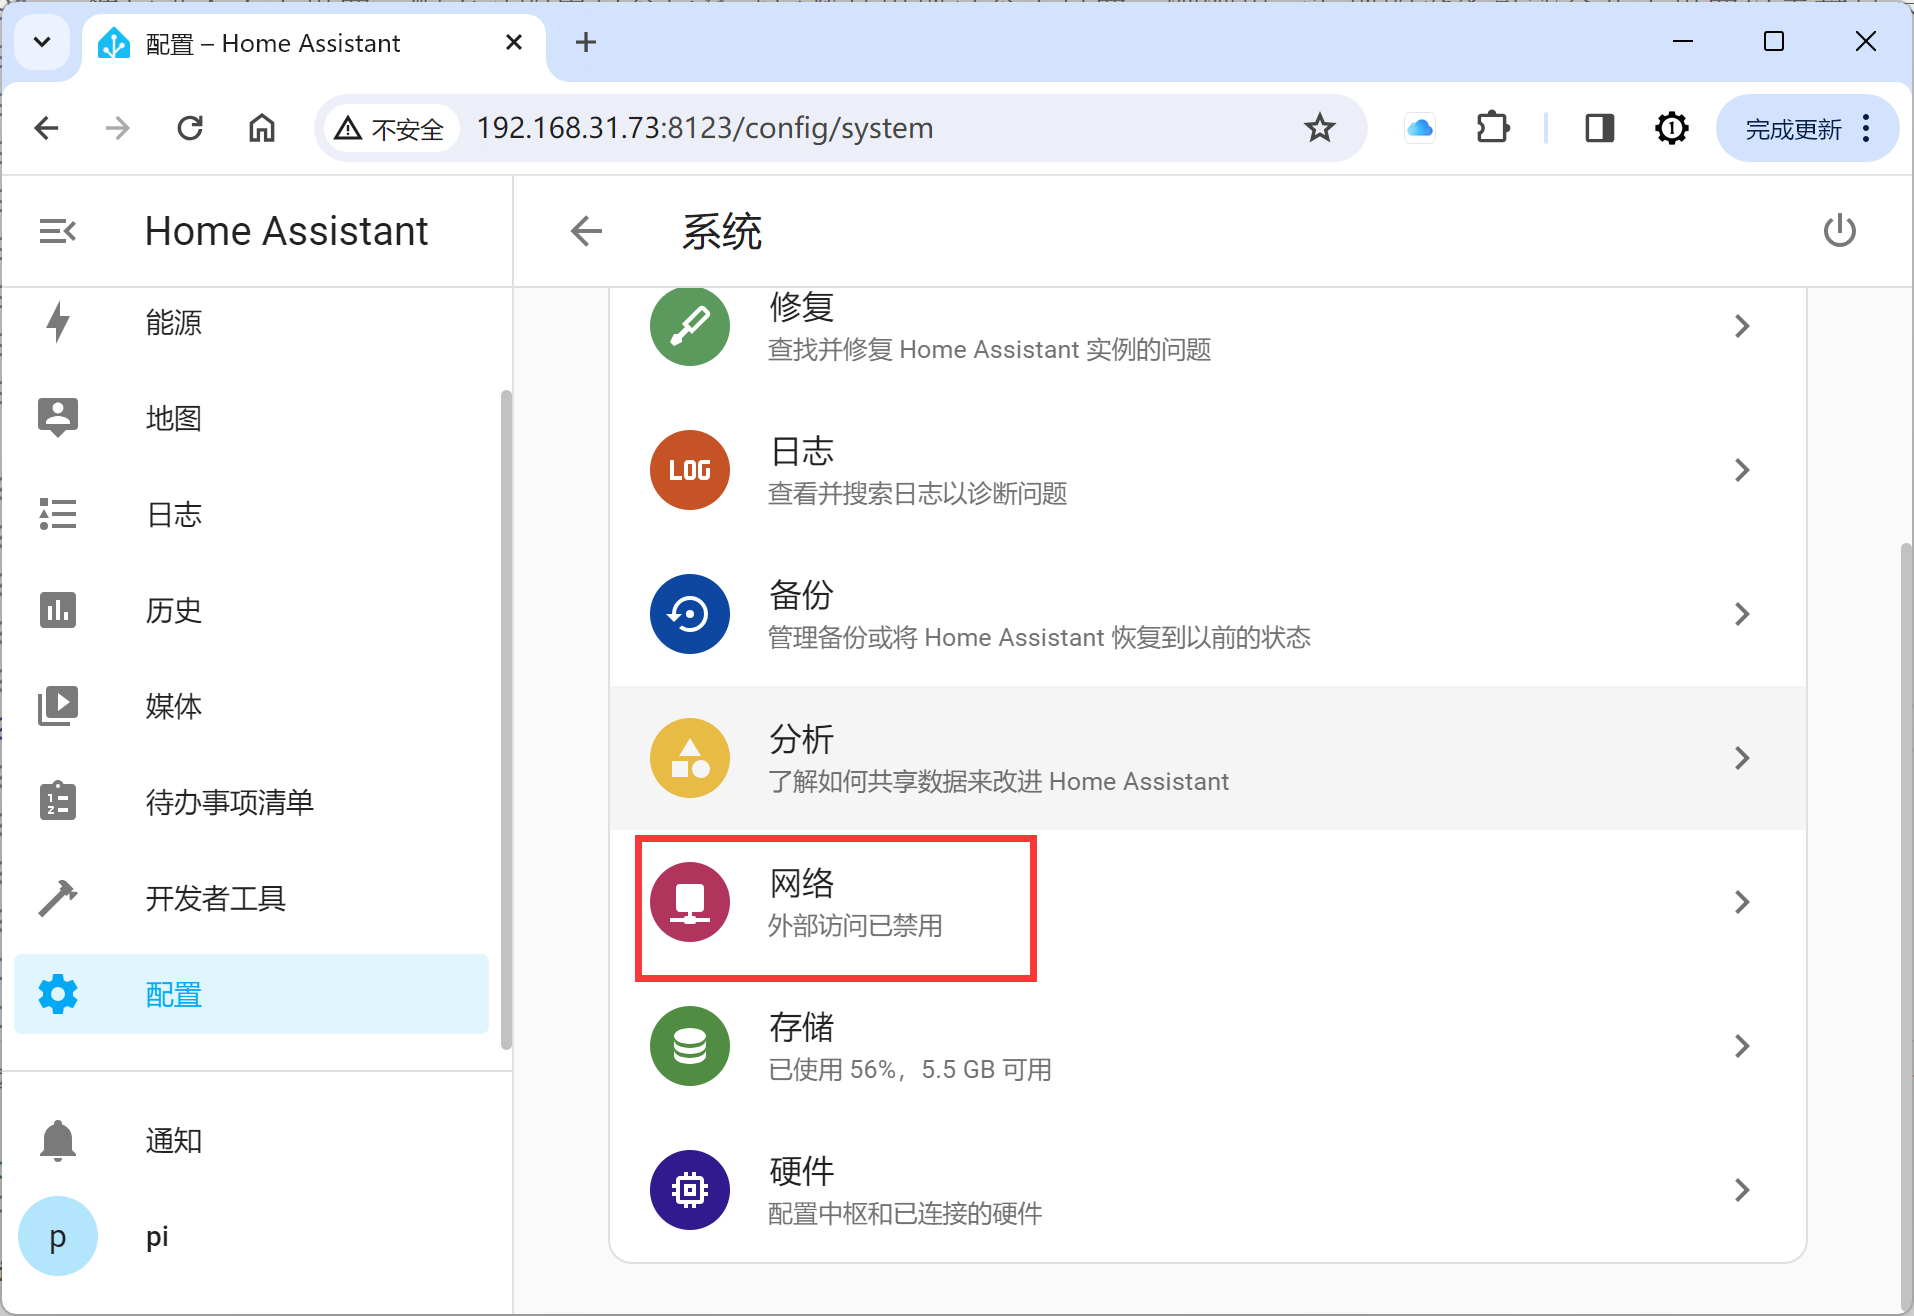Click 已使用 56%, 5.5 GB 可用 text
Viewport: 1914px width, 1316px height.
point(910,1069)
